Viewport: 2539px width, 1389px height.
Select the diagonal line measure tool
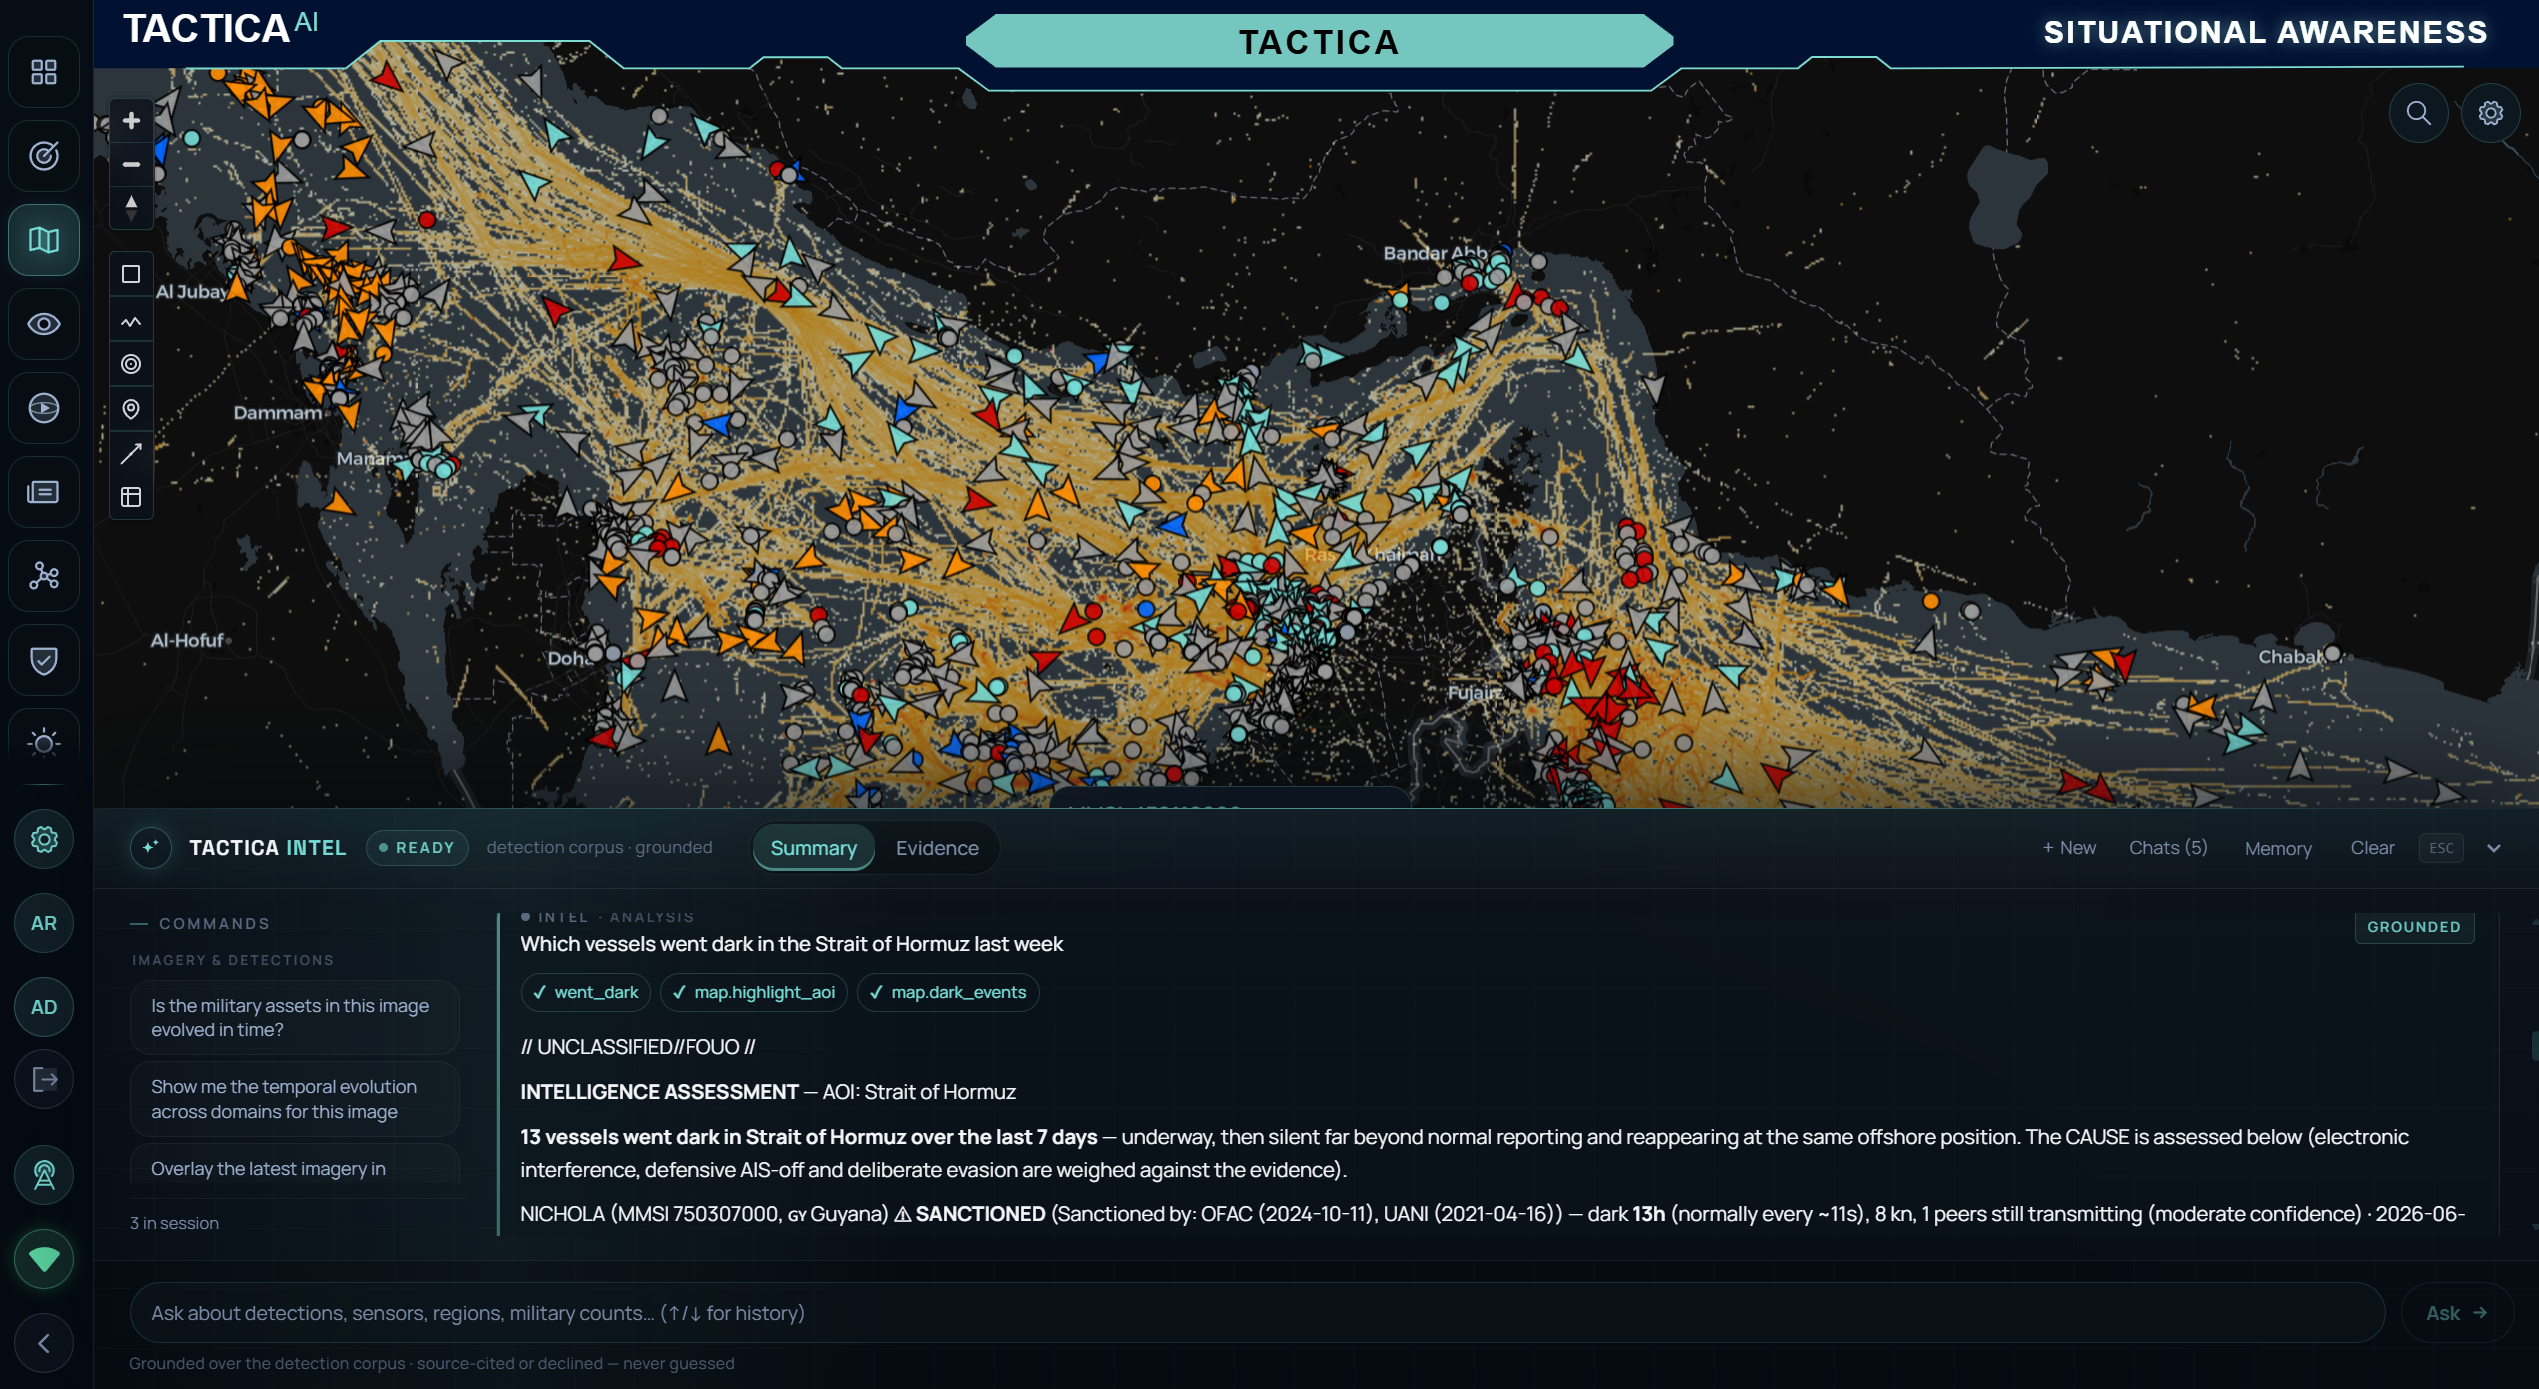(131, 454)
